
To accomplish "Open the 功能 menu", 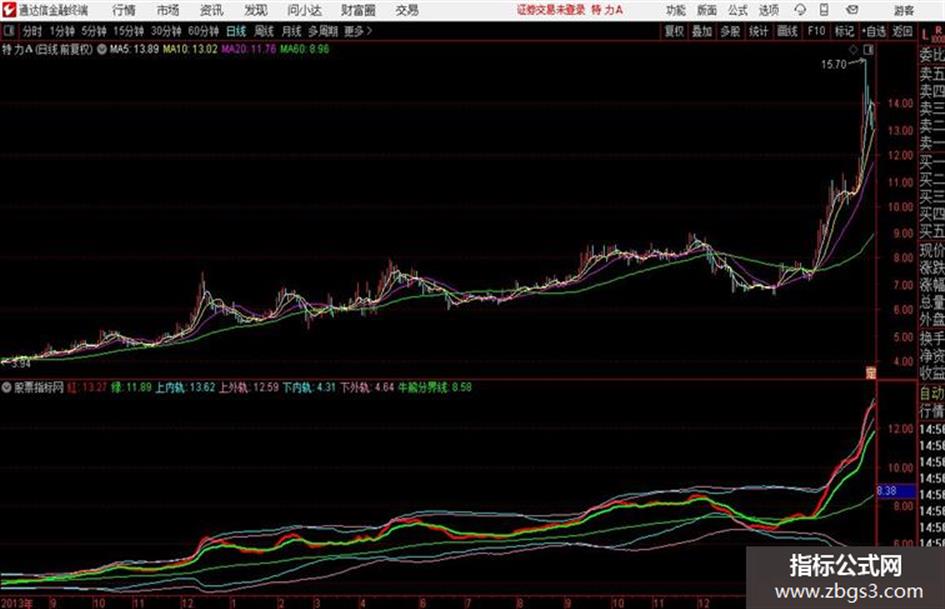I will (676, 10).
